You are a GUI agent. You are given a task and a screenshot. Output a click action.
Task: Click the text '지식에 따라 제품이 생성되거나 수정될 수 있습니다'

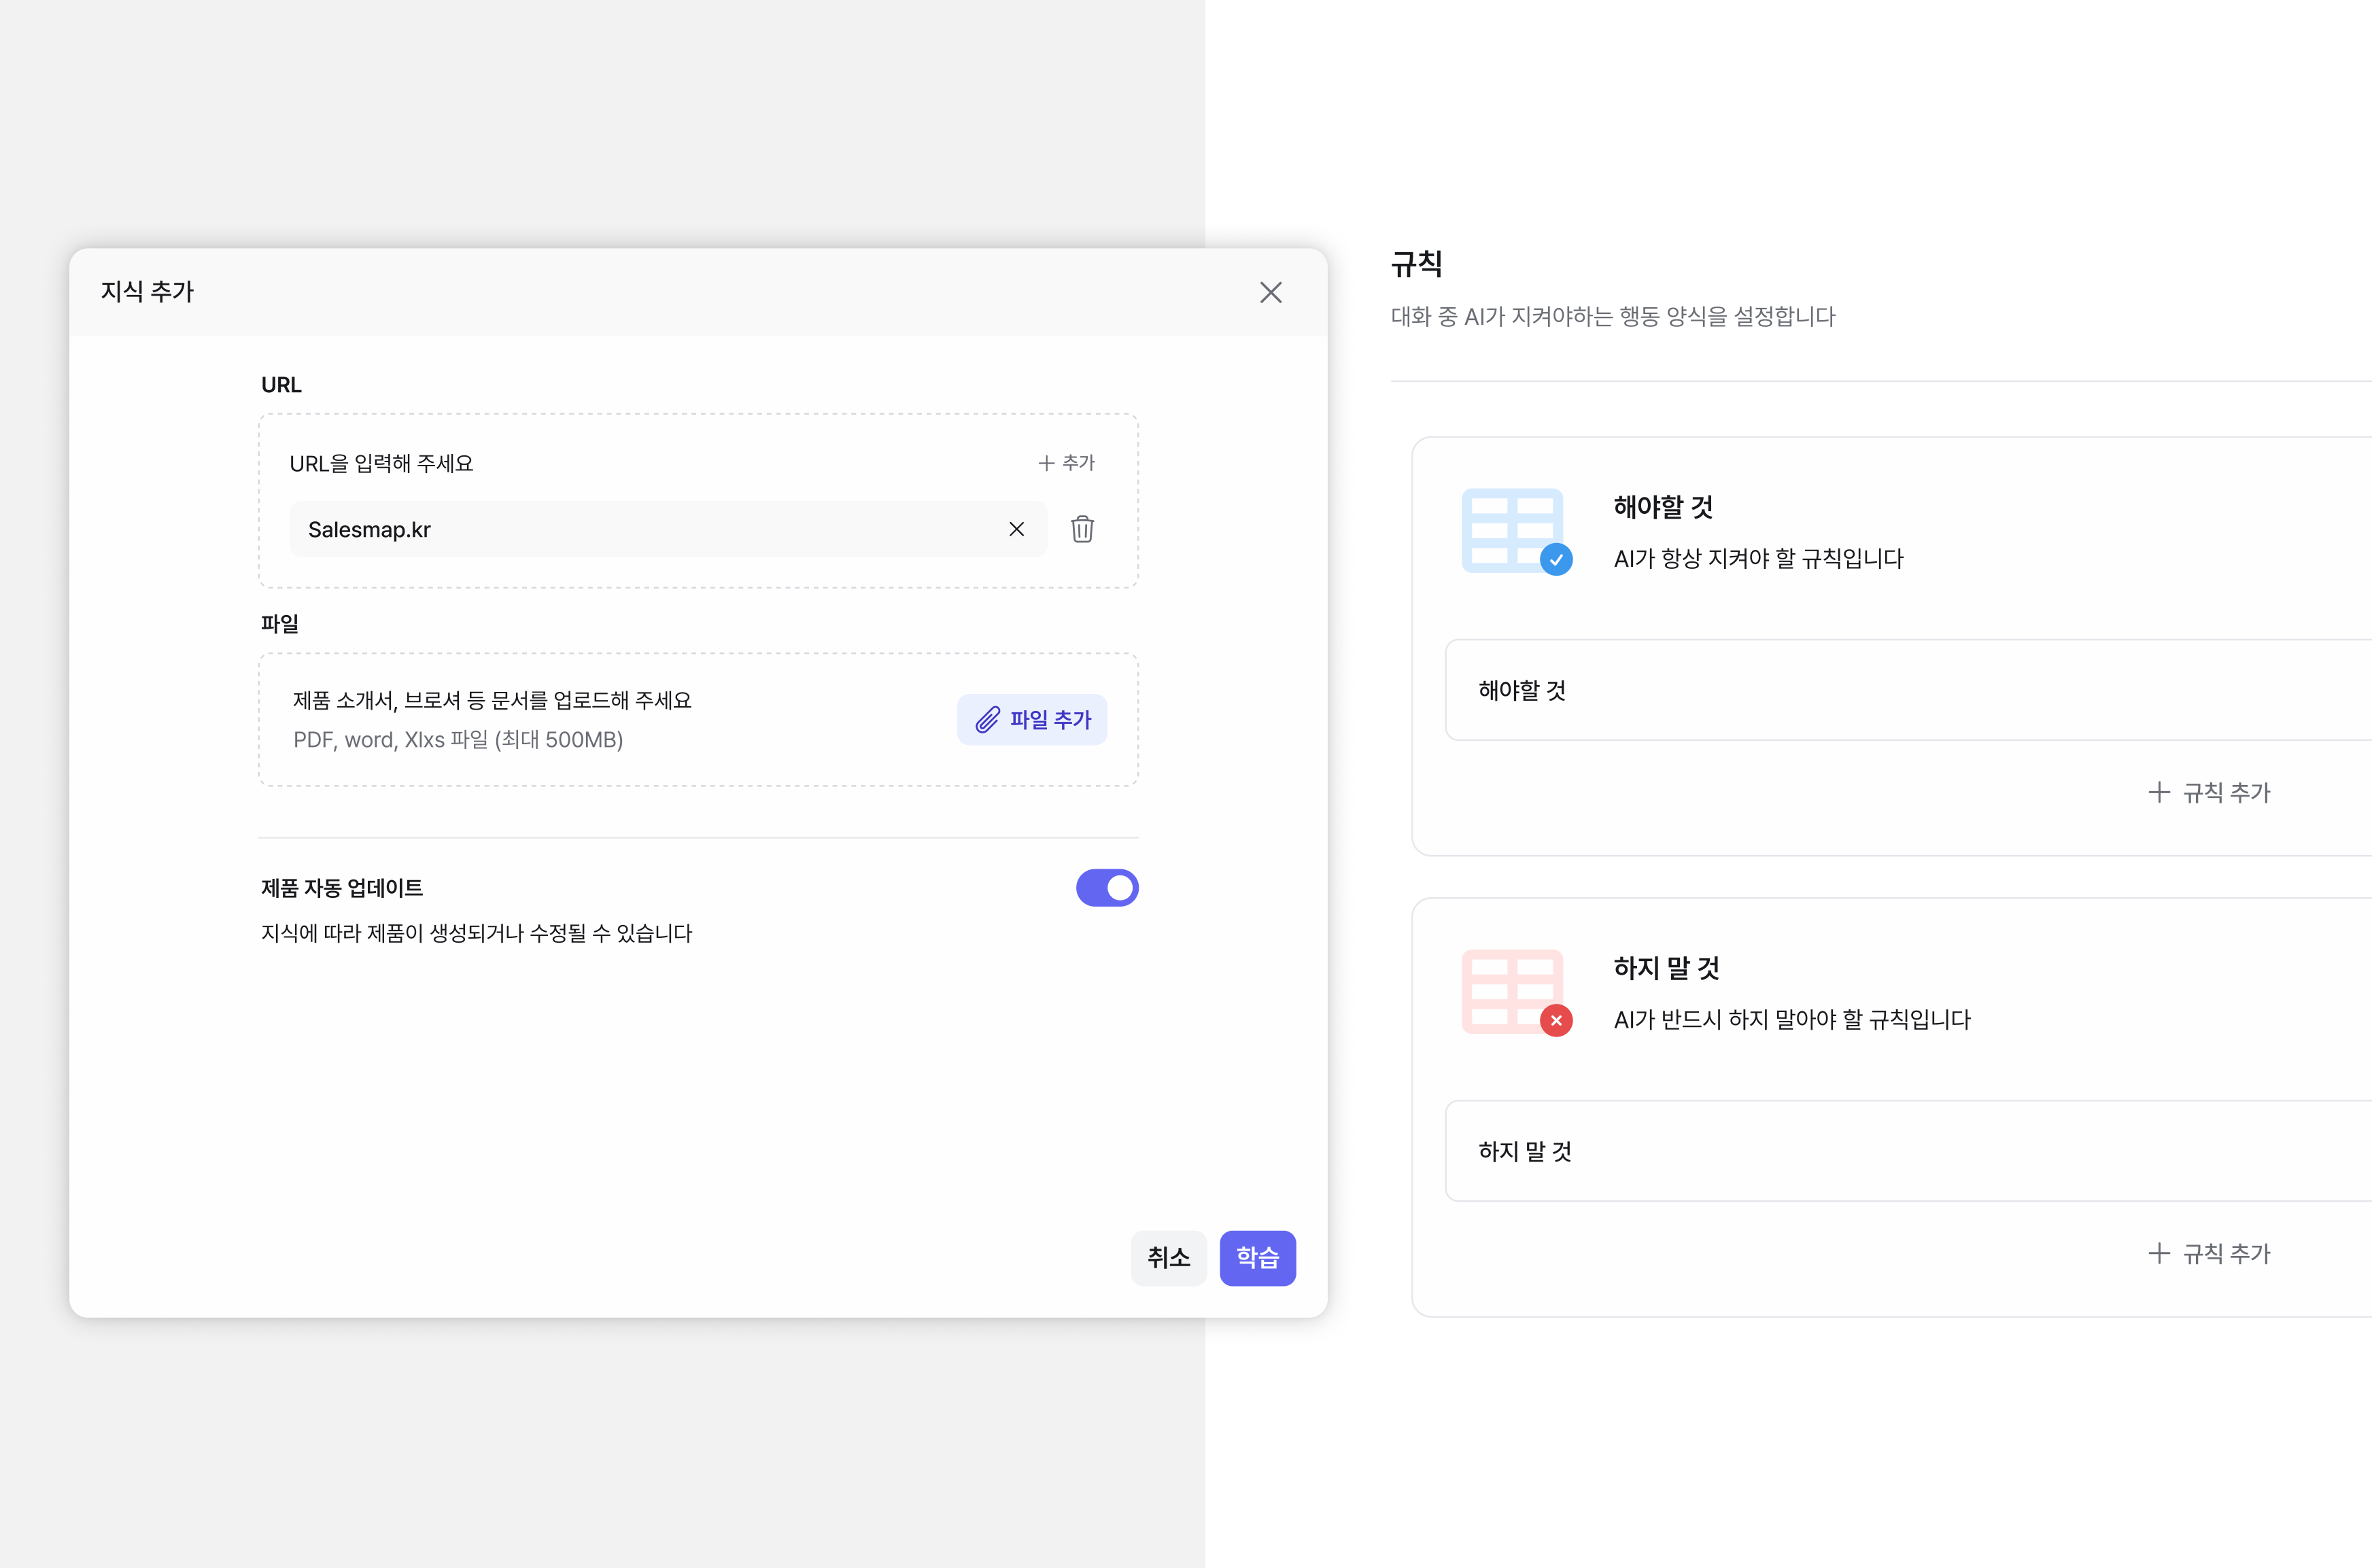[x=477, y=933]
